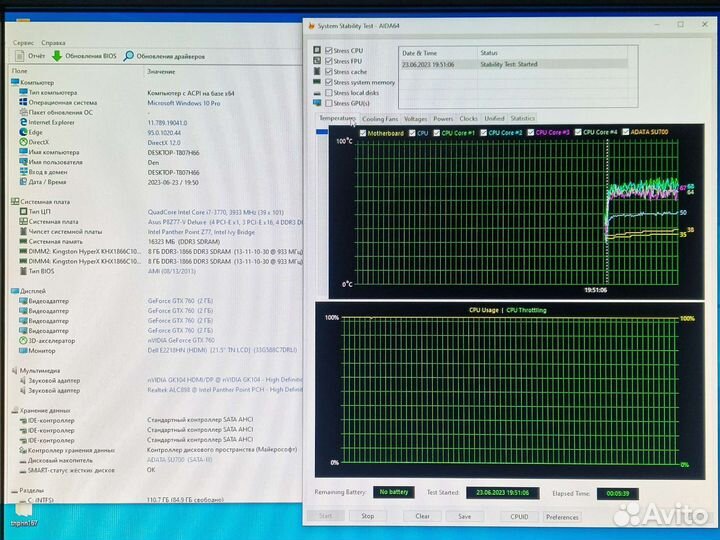The width and height of the screenshot is (720, 540).
Task: Select the Edge browser icon row
Action: pos(23,132)
